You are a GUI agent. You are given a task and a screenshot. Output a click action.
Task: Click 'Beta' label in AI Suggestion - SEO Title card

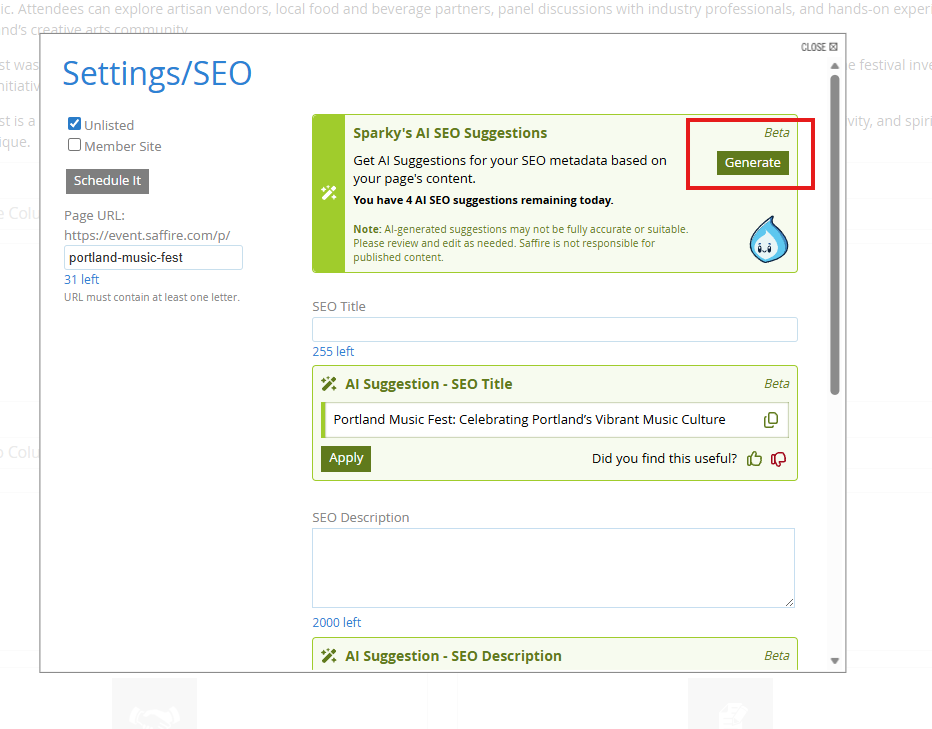point(777,384)
